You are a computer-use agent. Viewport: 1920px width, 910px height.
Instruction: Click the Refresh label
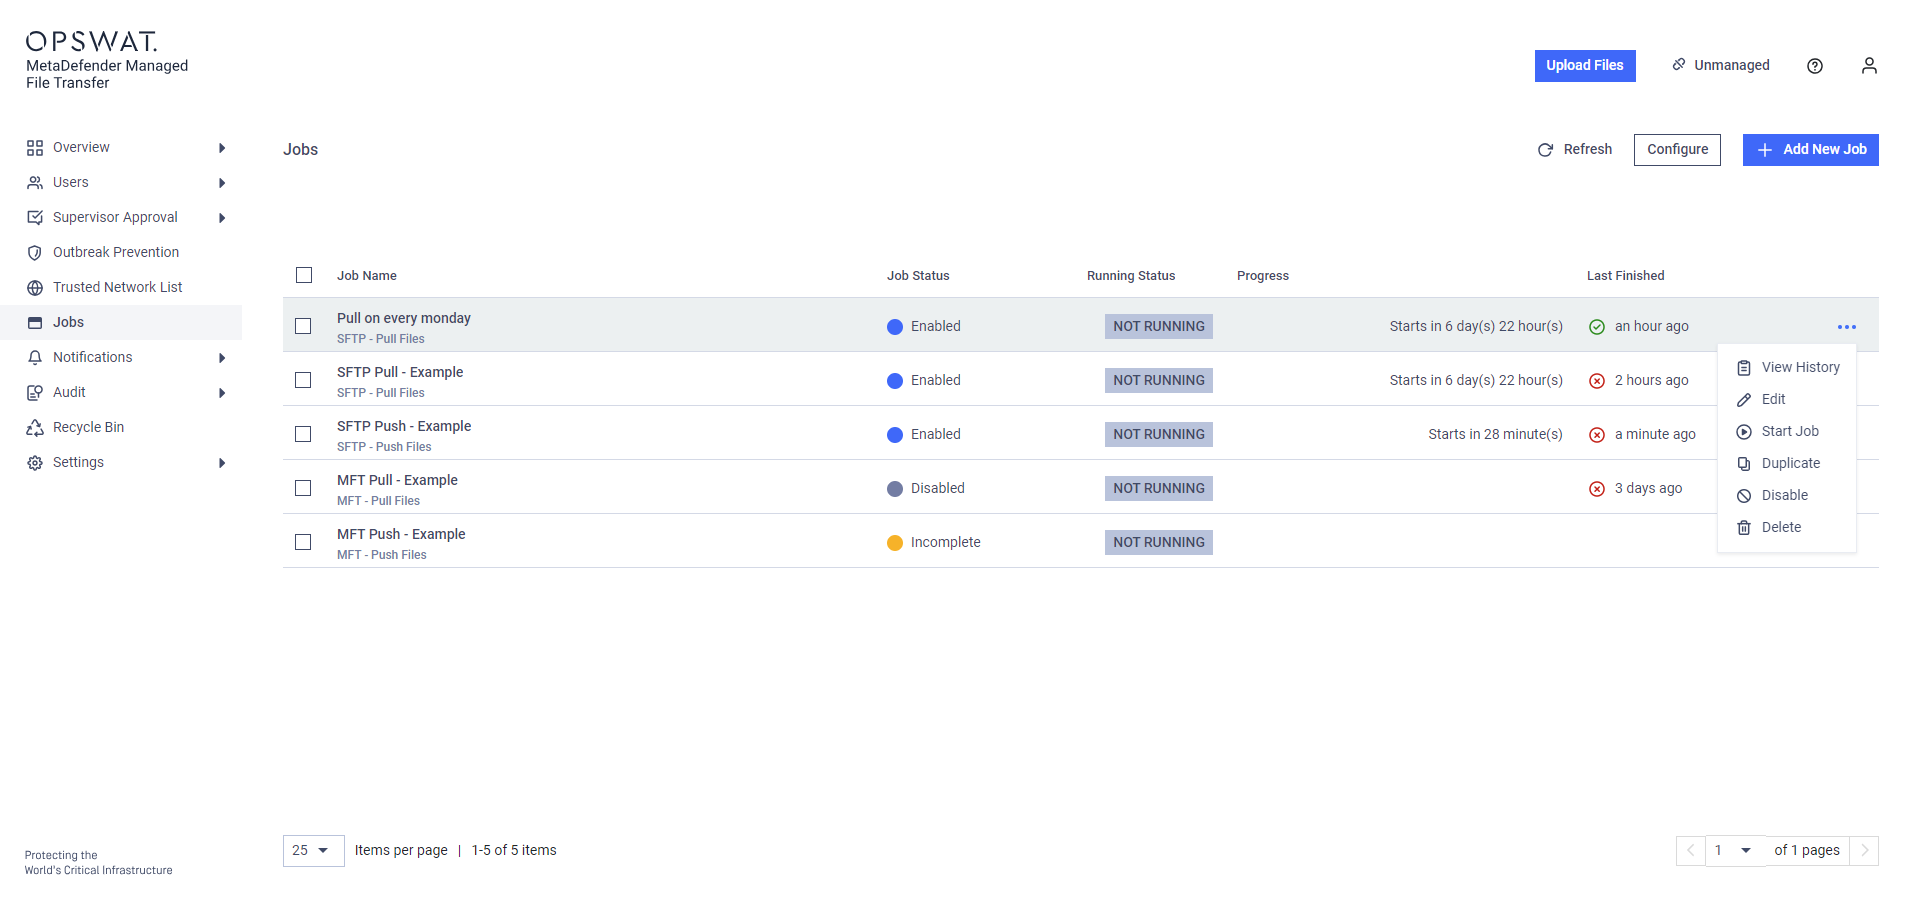click(x=1588, y=149)
